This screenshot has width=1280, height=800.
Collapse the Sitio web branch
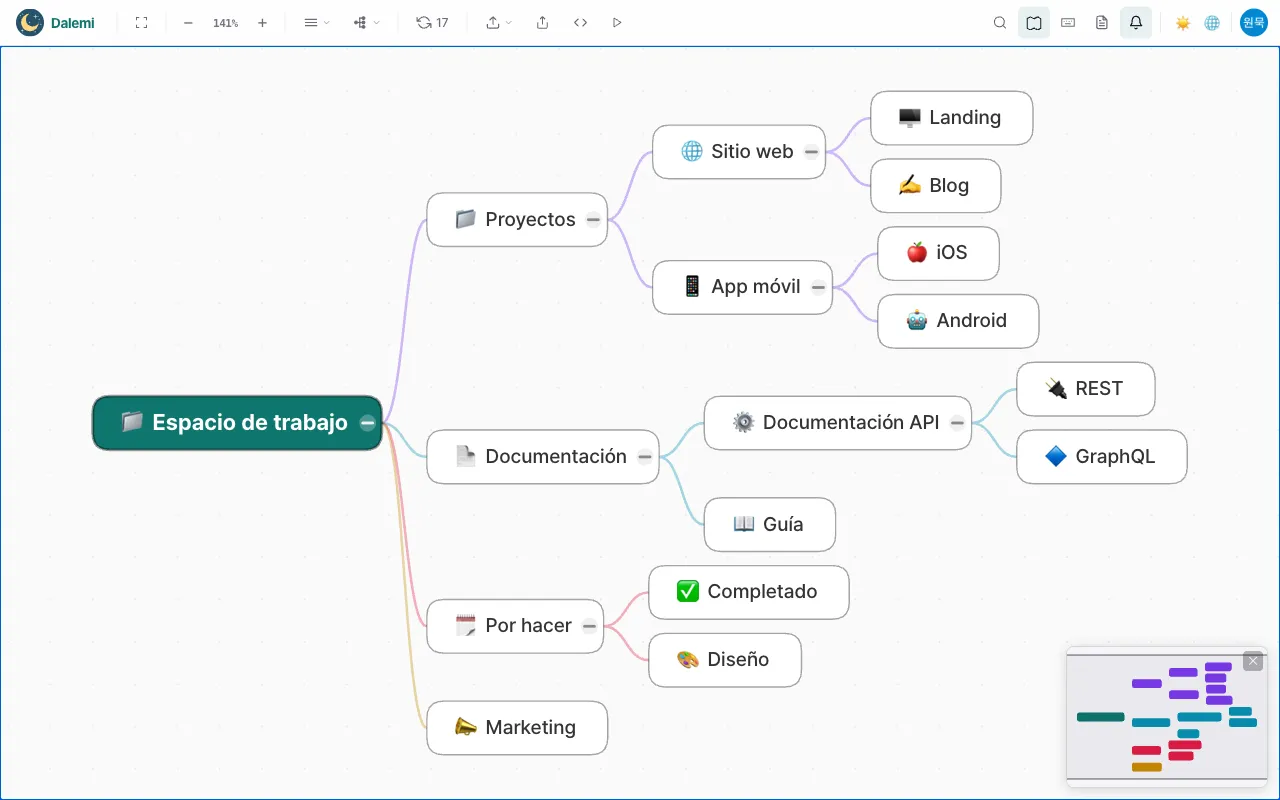tap(812, 152)
